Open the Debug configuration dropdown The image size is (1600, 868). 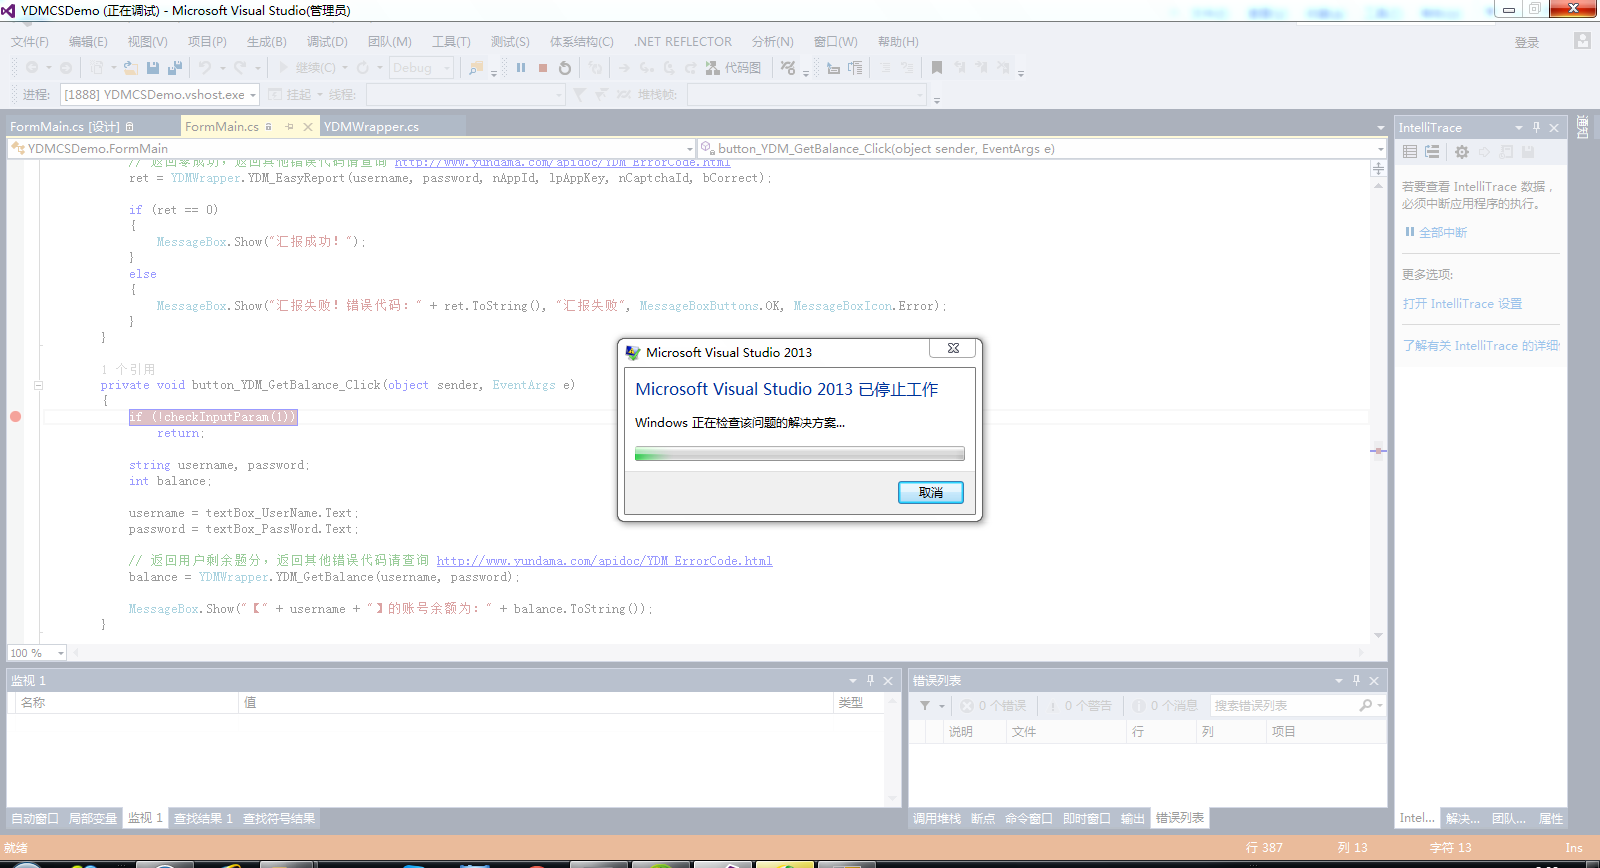(421, 68)
